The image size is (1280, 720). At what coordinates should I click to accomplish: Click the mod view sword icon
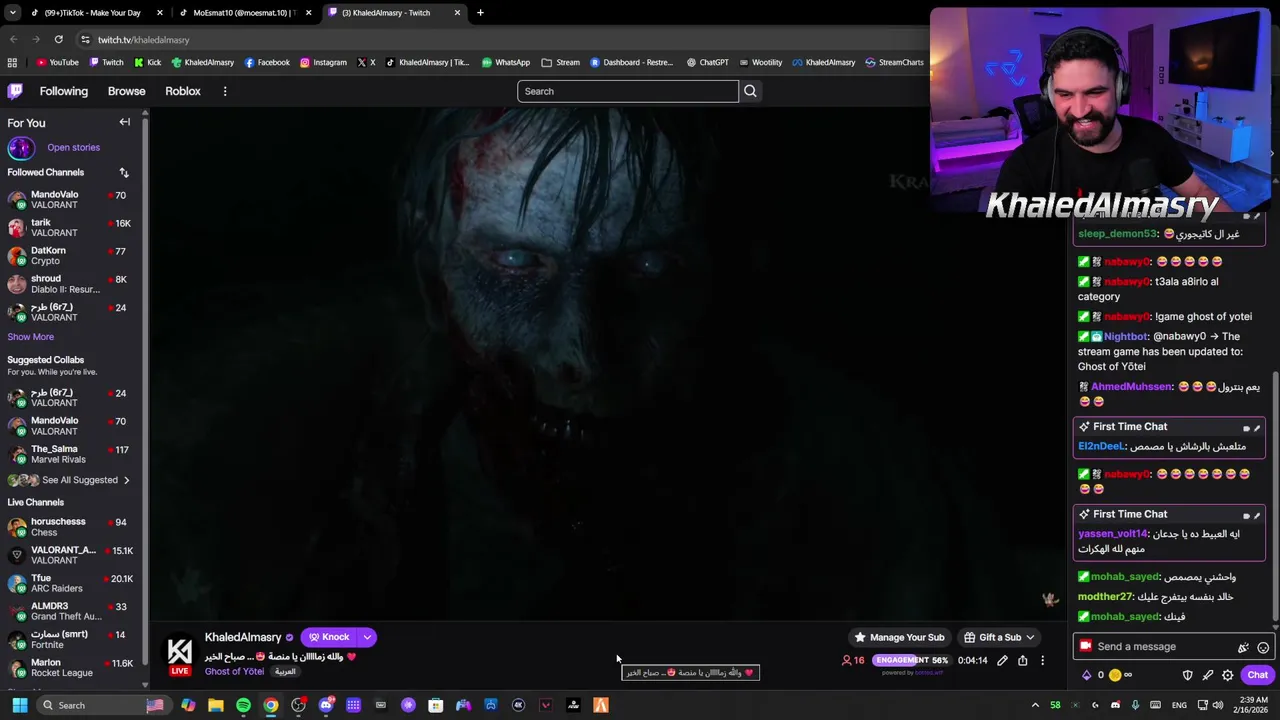pos(1208,675)
